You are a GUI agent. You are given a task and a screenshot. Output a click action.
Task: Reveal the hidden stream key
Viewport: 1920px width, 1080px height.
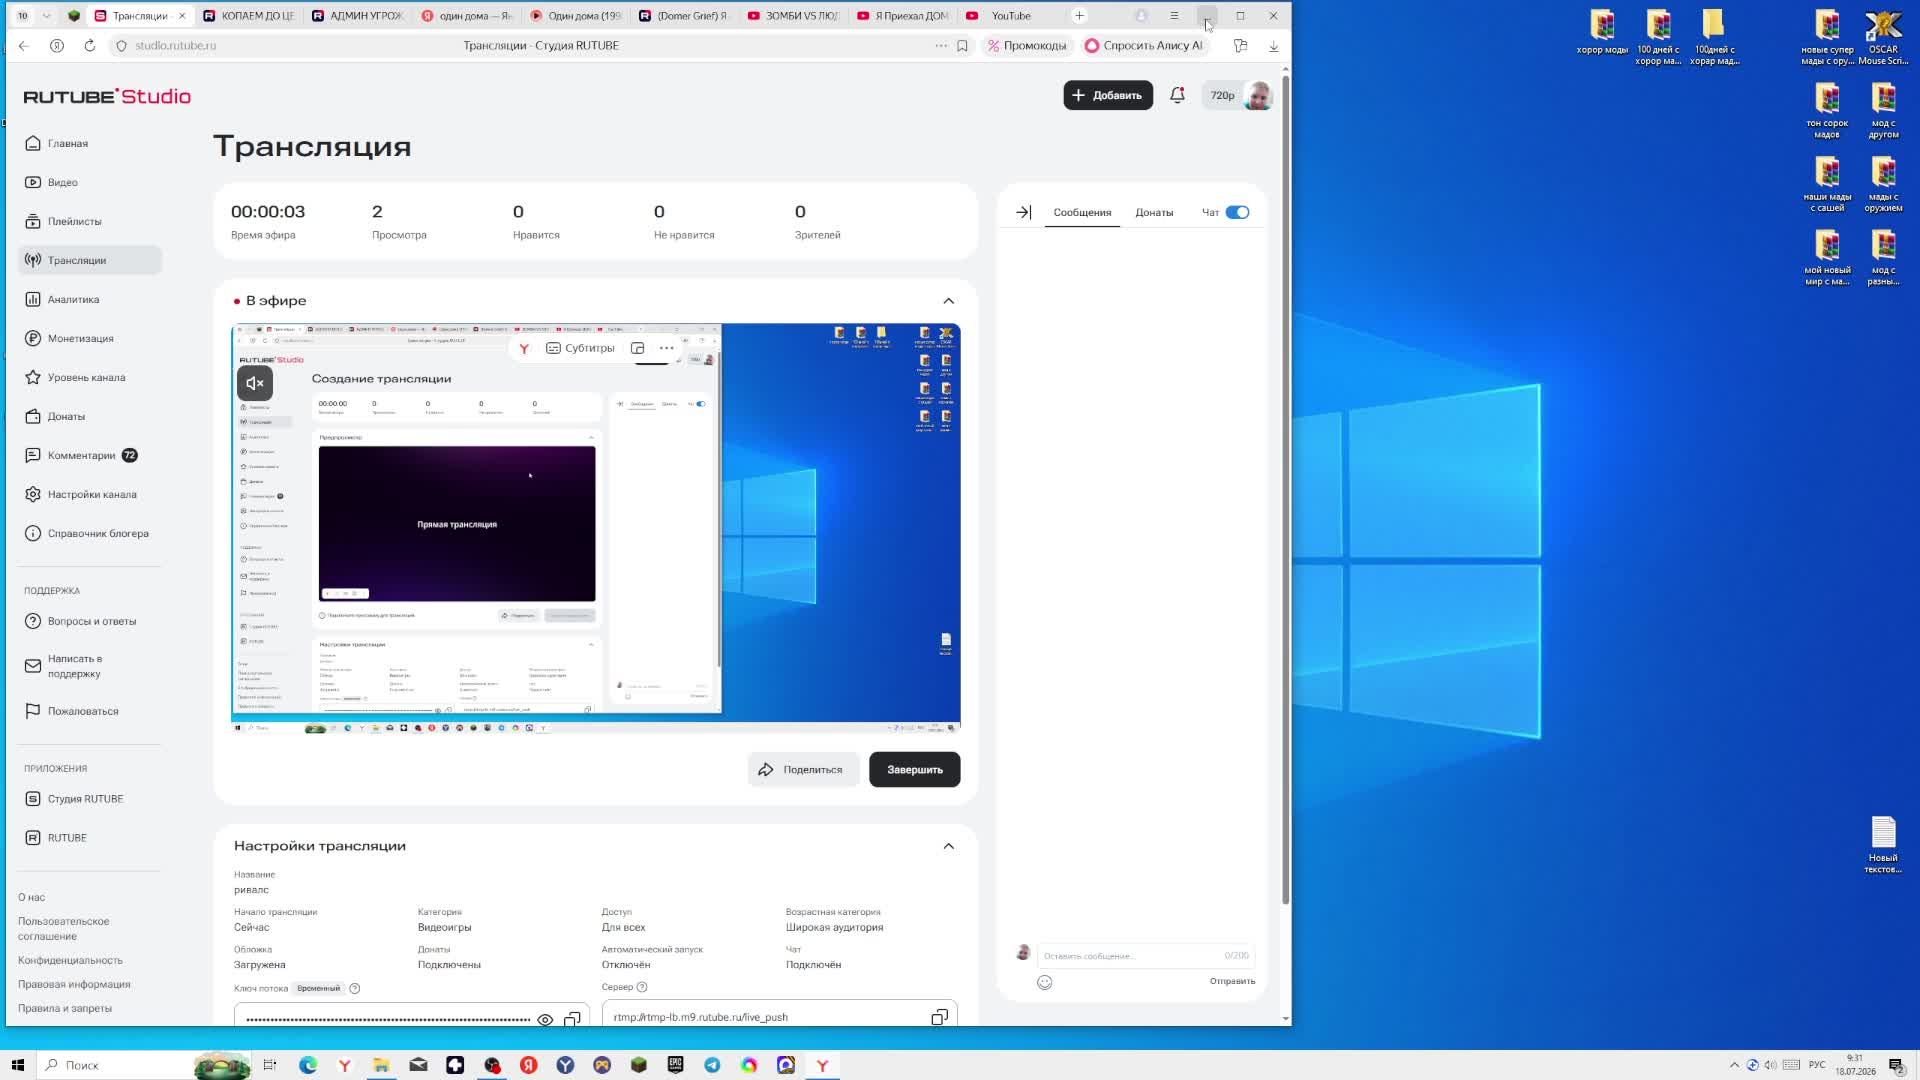coord(545,1019)
